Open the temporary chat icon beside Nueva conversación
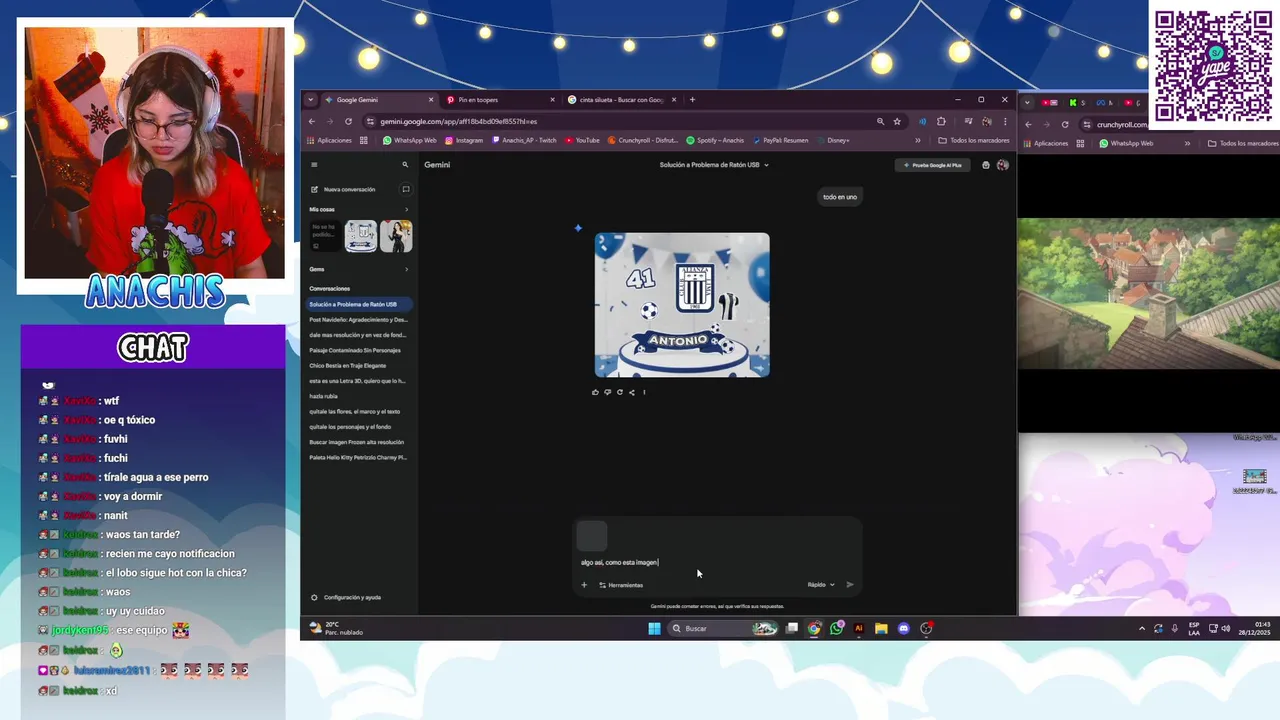 point(405,189)
